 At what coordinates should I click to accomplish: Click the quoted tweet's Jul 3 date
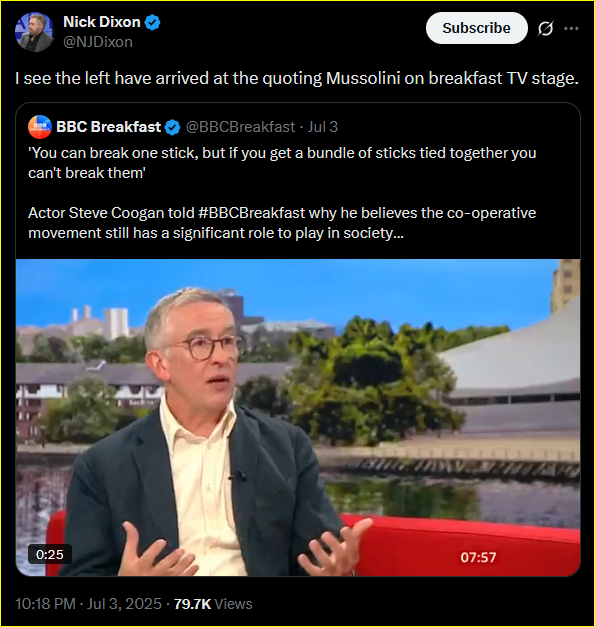pyautogui.click(x=322, y=127)
